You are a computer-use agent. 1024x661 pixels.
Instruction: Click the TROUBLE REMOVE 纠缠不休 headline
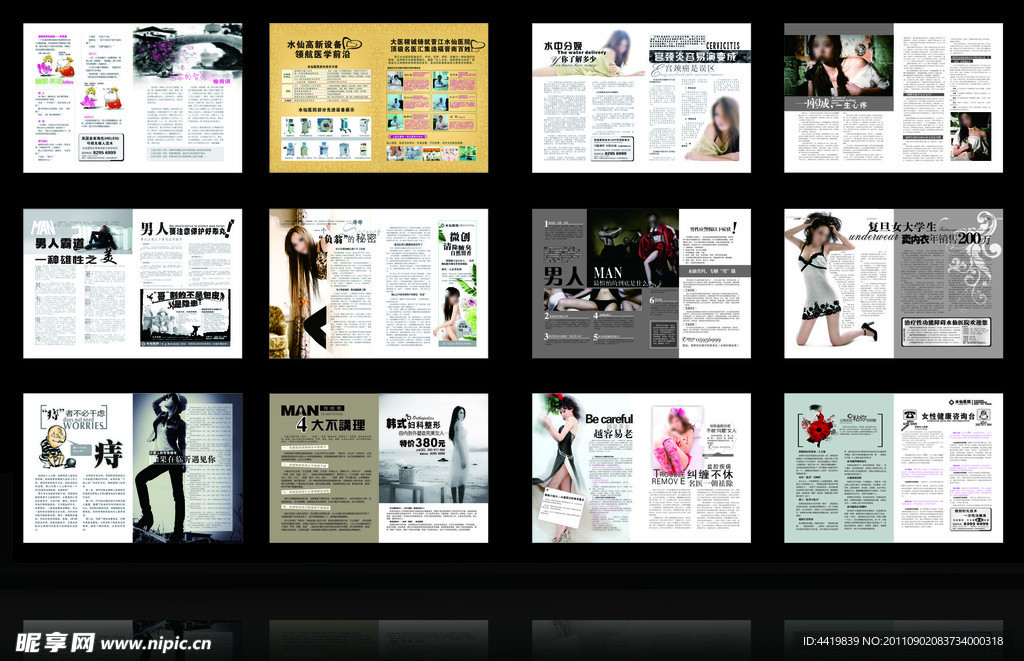pos(693,477)
